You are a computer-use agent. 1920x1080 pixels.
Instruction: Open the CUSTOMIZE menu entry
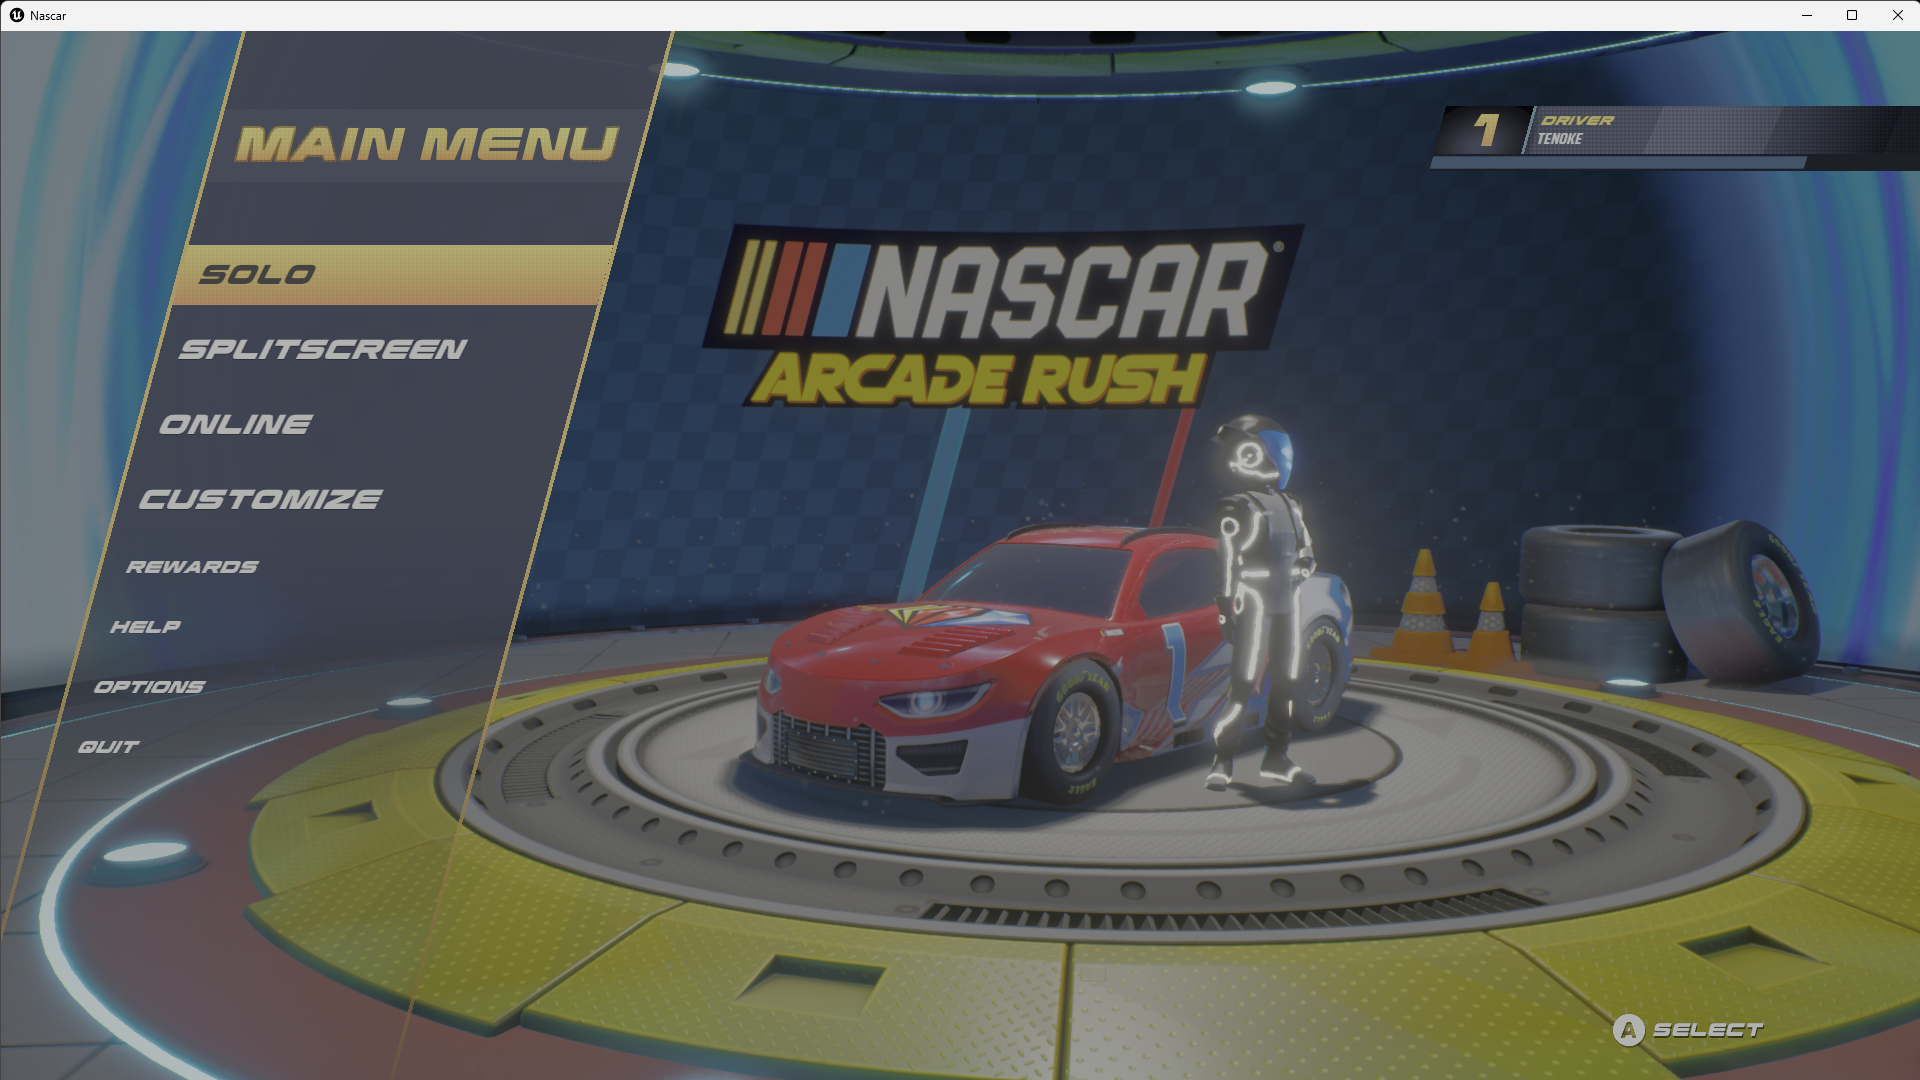(x=260, y=499)
